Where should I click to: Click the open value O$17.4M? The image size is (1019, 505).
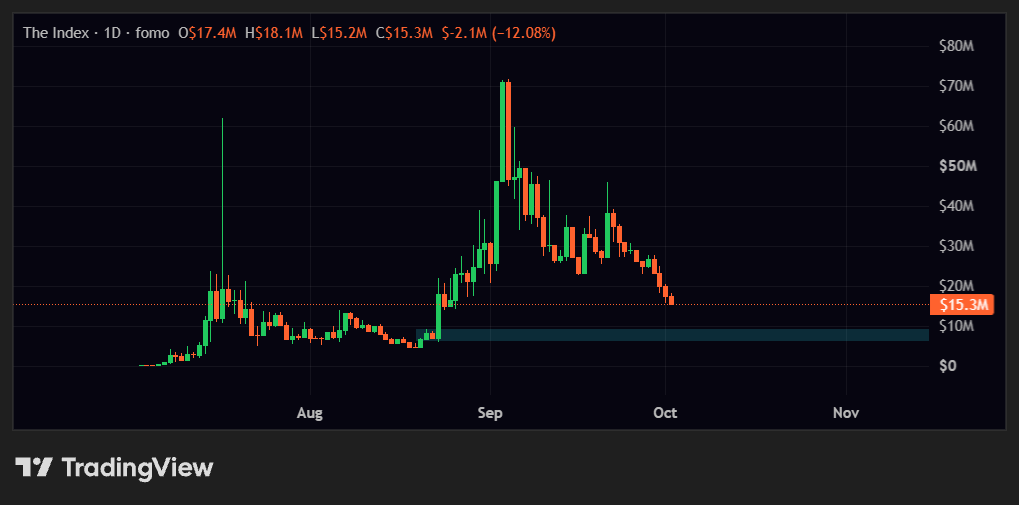point(207,33)
